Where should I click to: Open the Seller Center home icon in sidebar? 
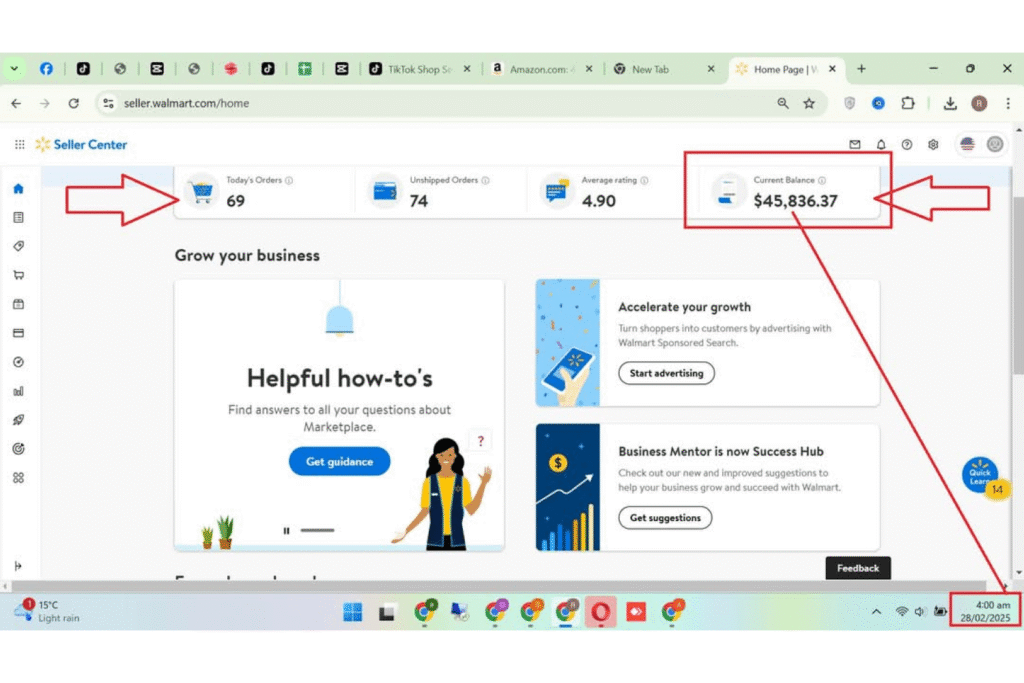pyautogui.click(x=18, y=189)
